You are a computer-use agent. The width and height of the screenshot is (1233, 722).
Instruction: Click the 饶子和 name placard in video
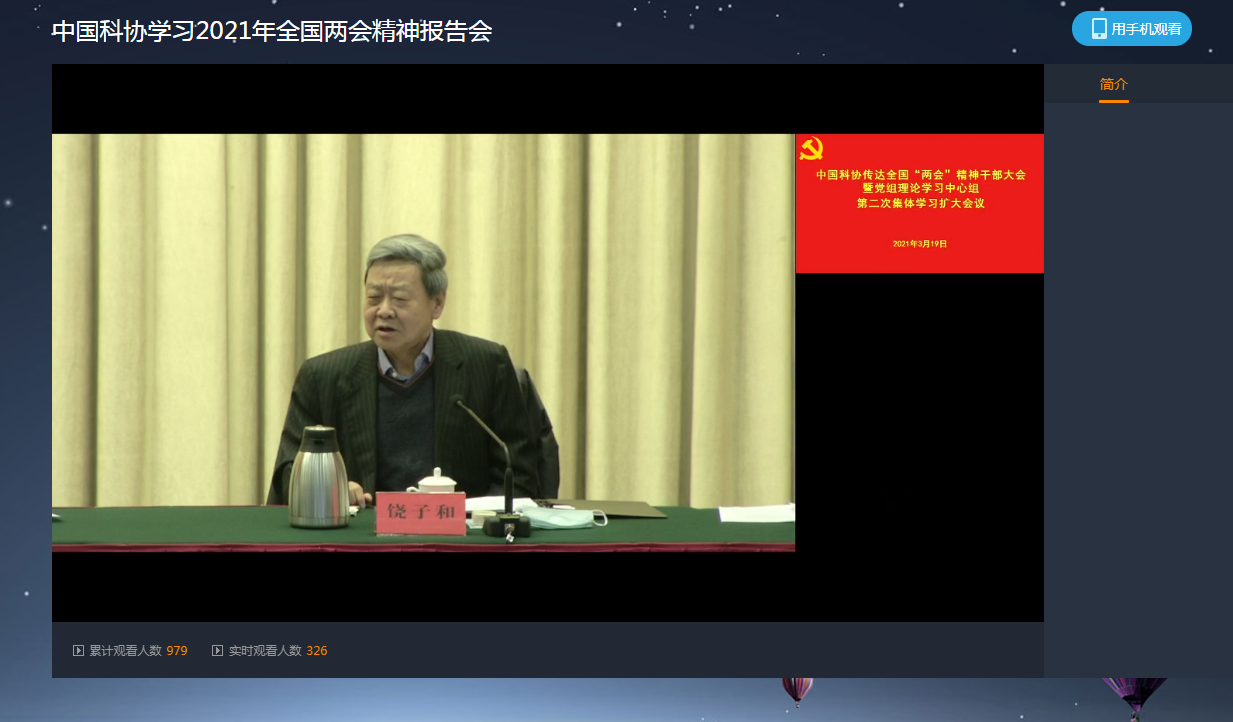[x=420, y=513]
